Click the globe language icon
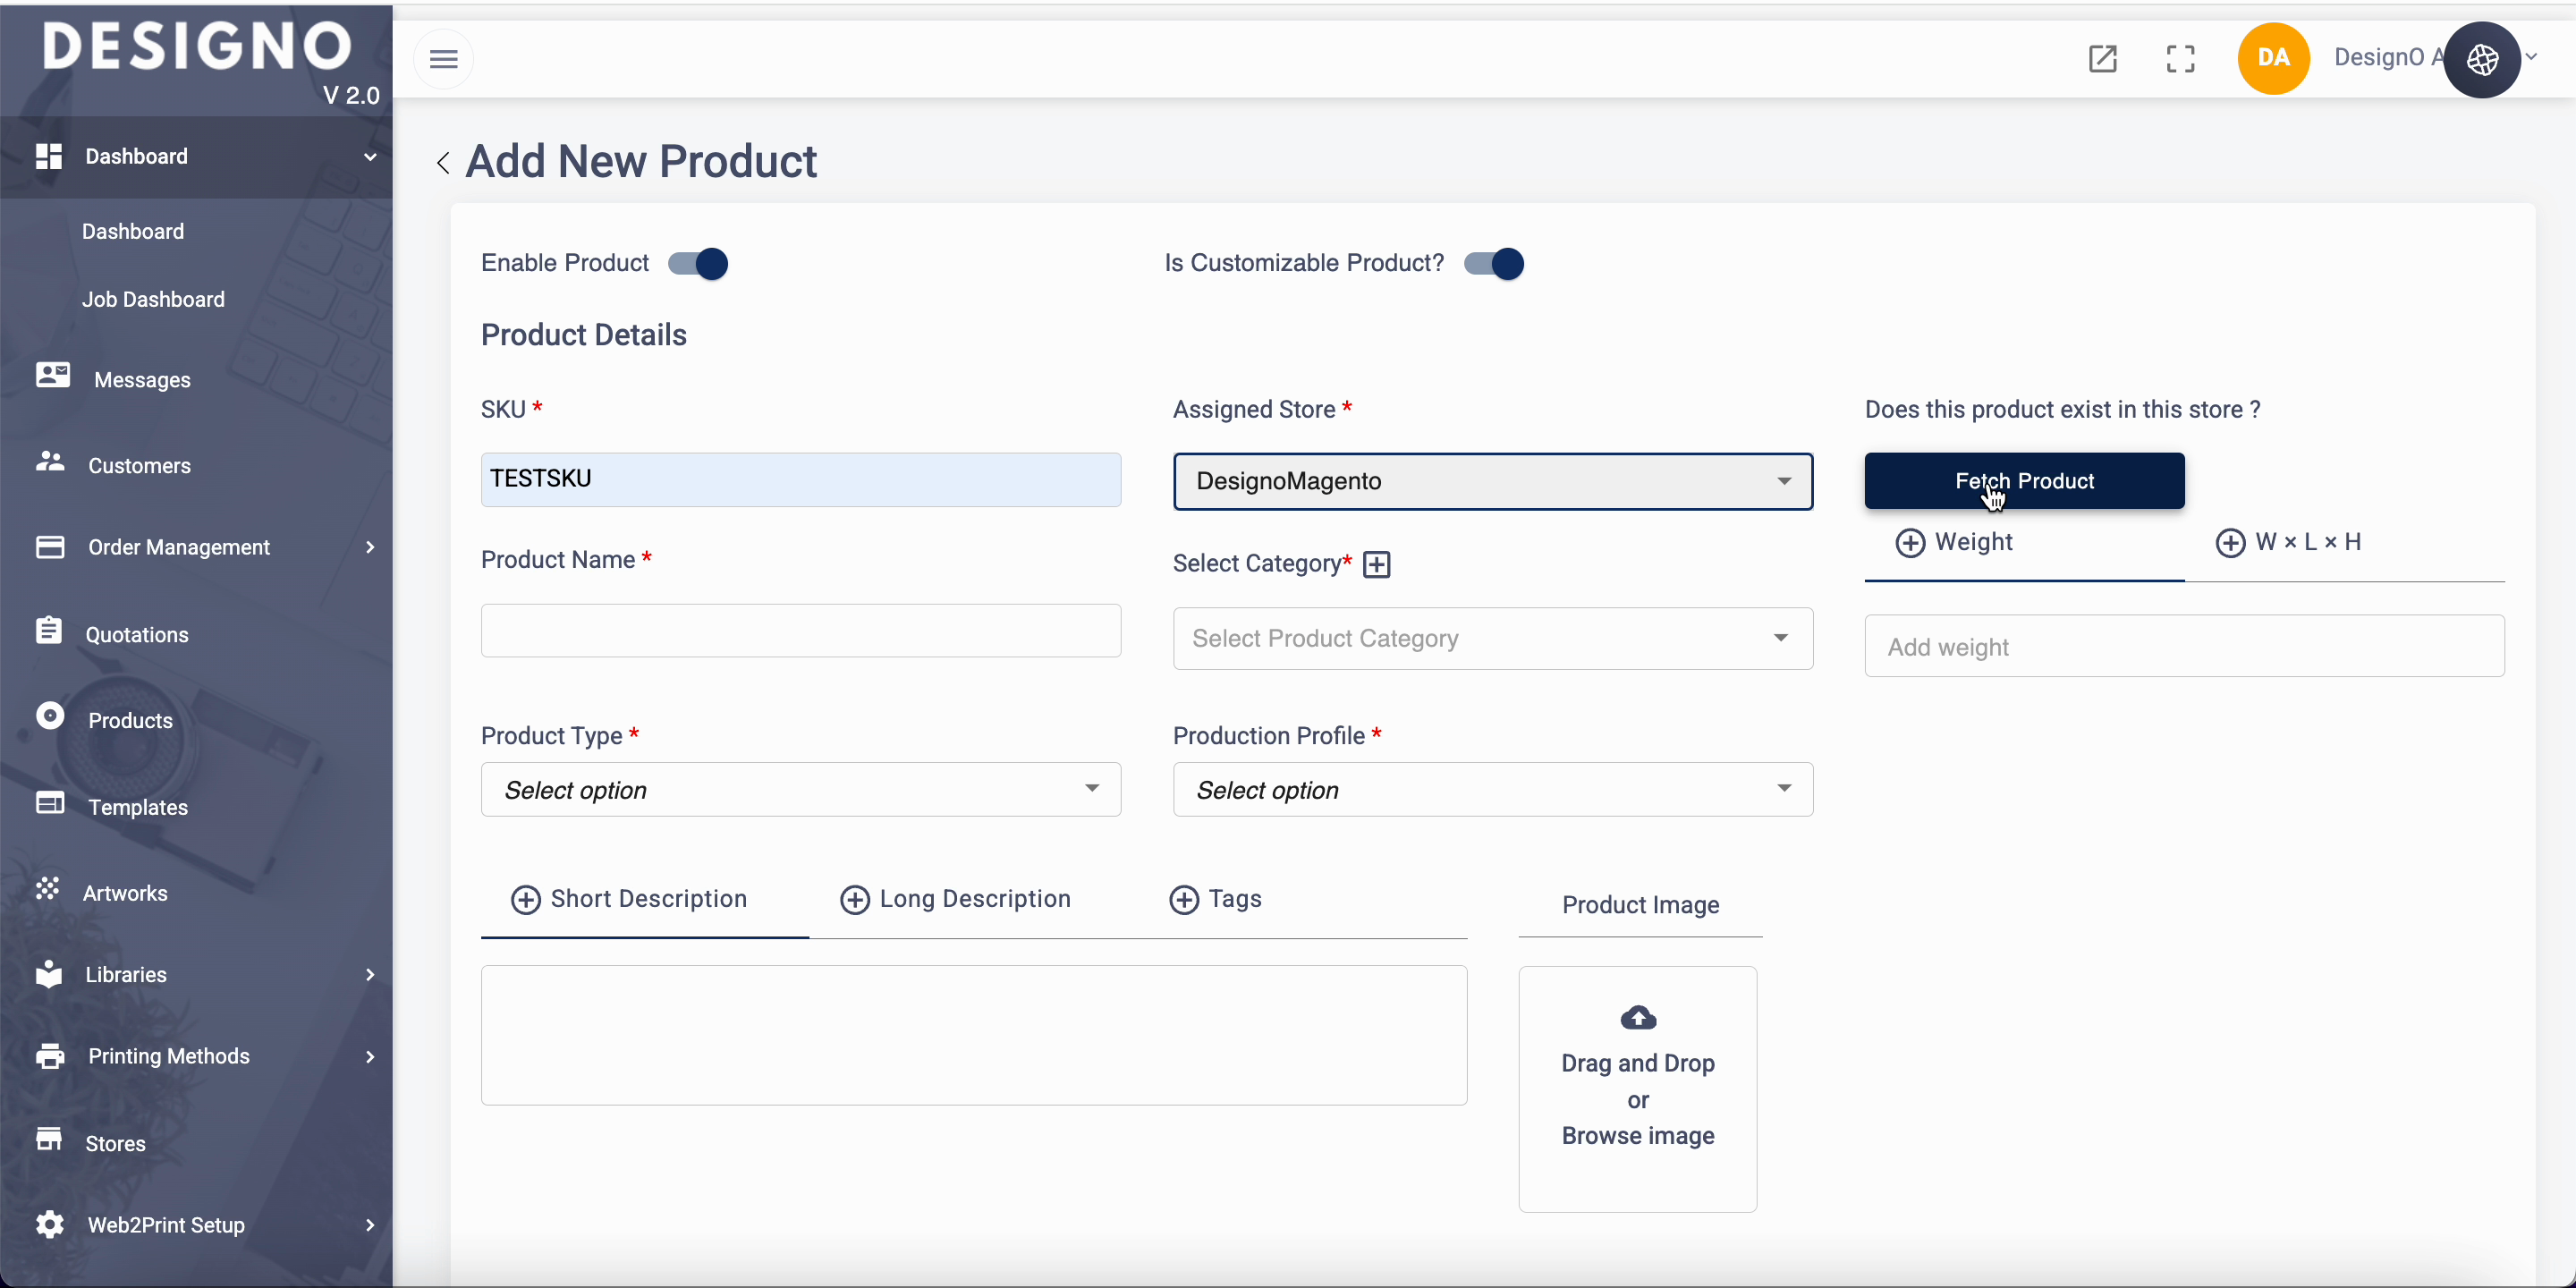This screenshot has width=2576, height=1288. 2482,59
